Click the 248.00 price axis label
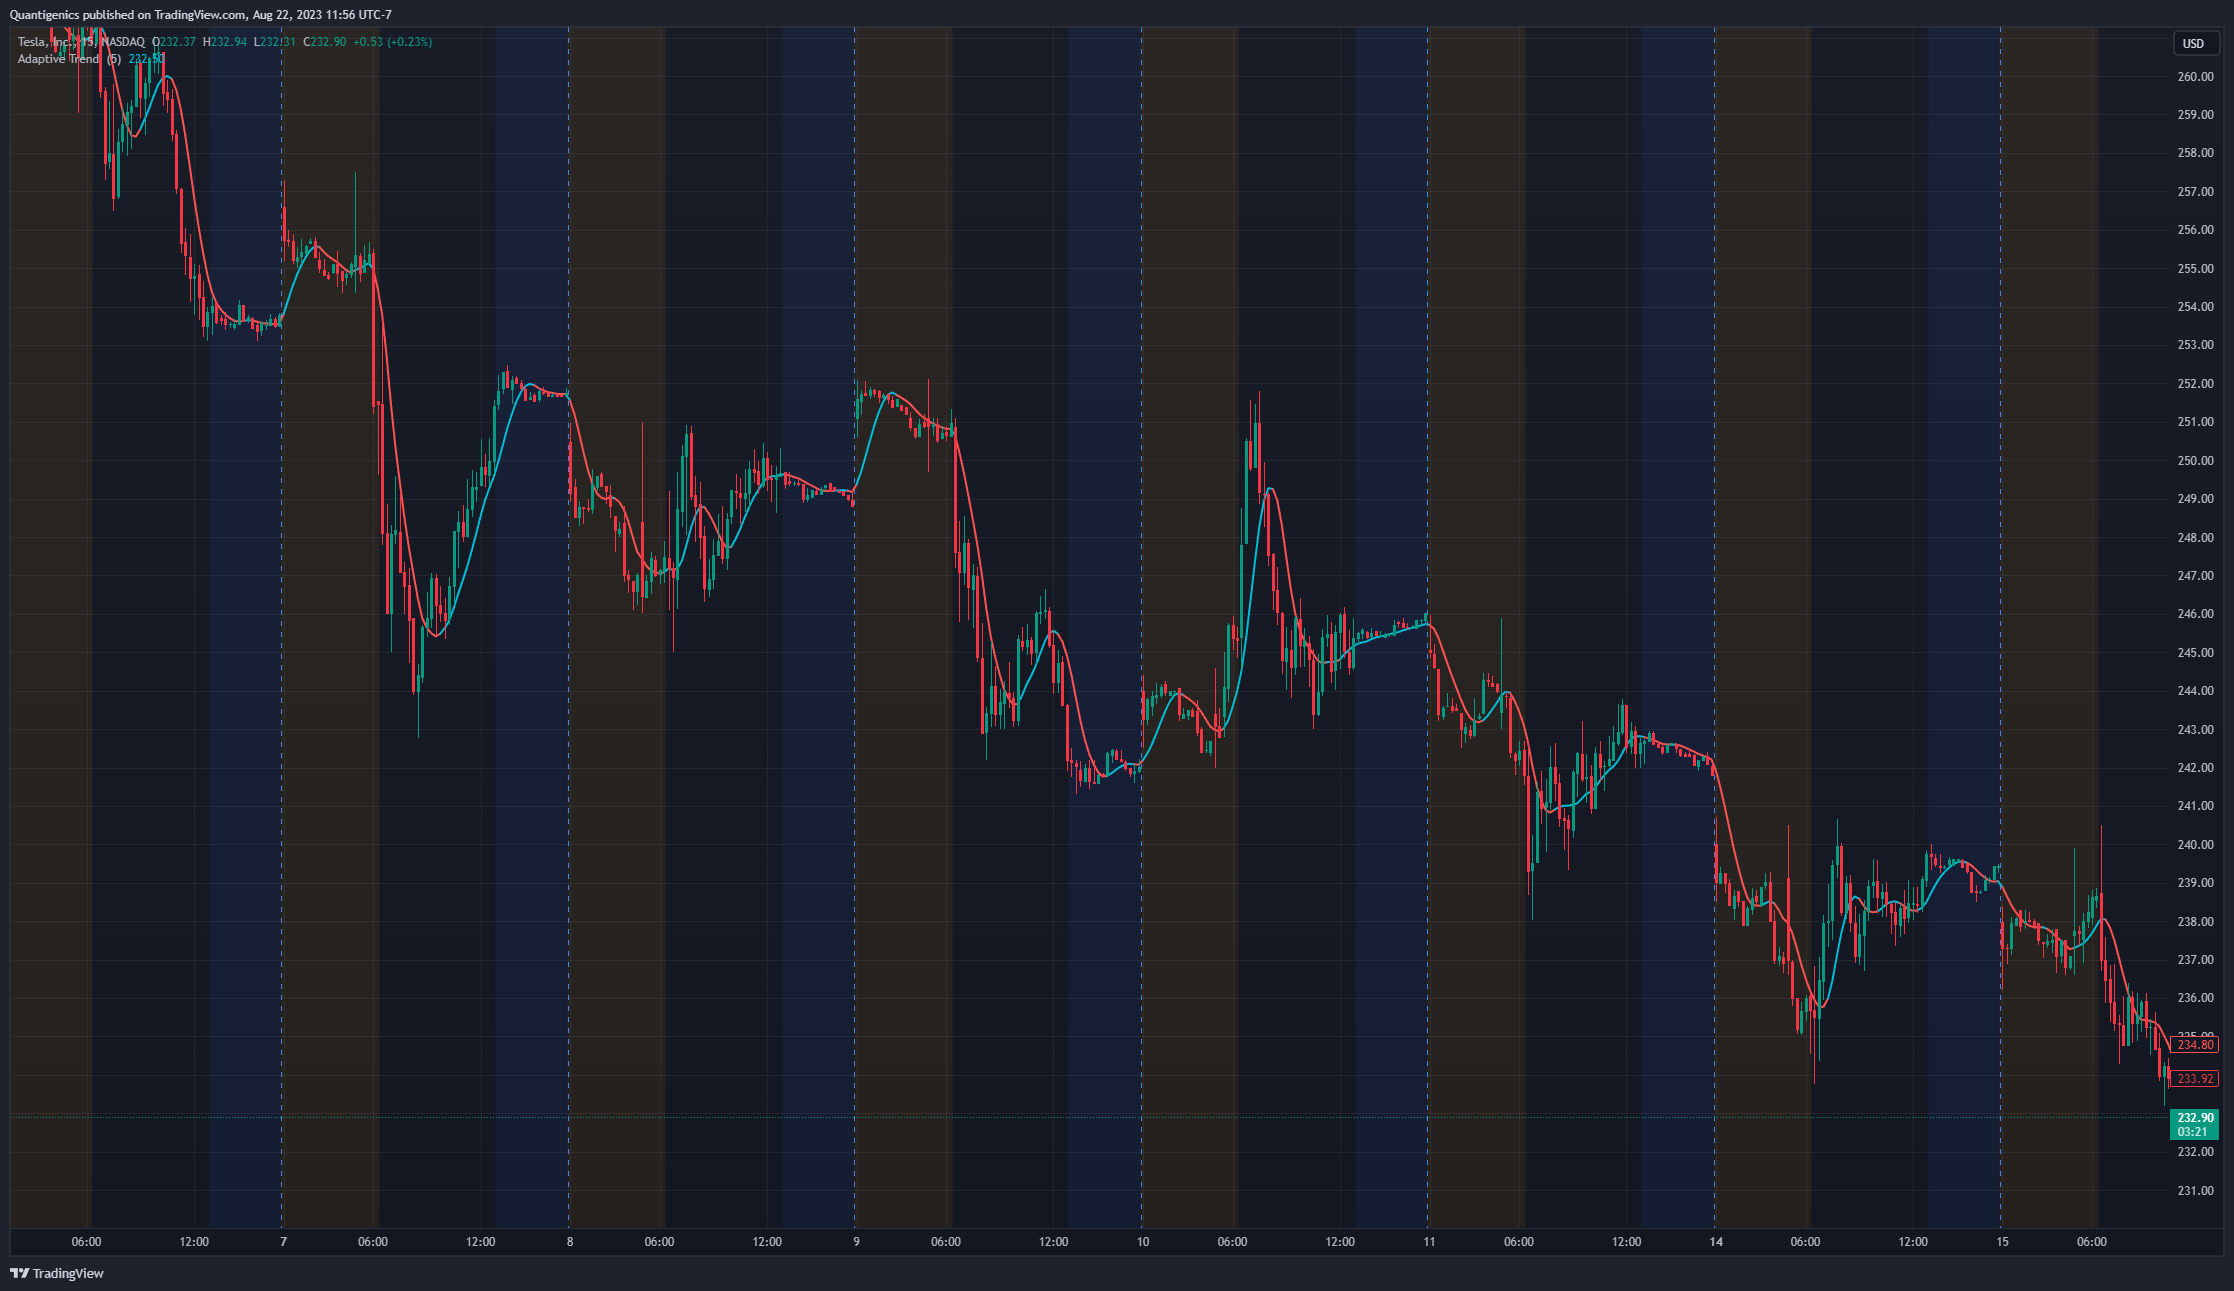This screenshot has width=2234, height=1291. pyautogui.click(x=2195, y=538)
